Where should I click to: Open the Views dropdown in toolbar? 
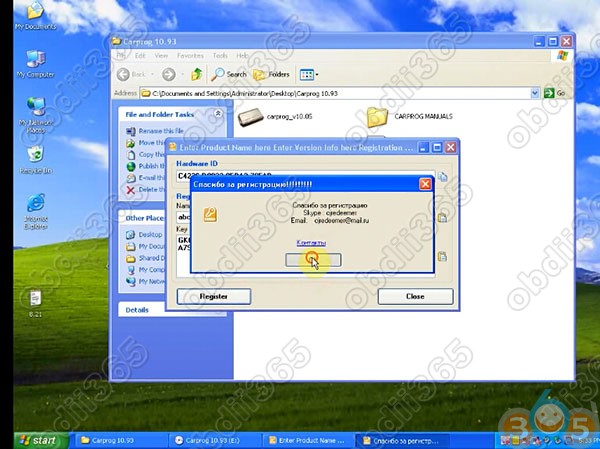coord(309,74)
